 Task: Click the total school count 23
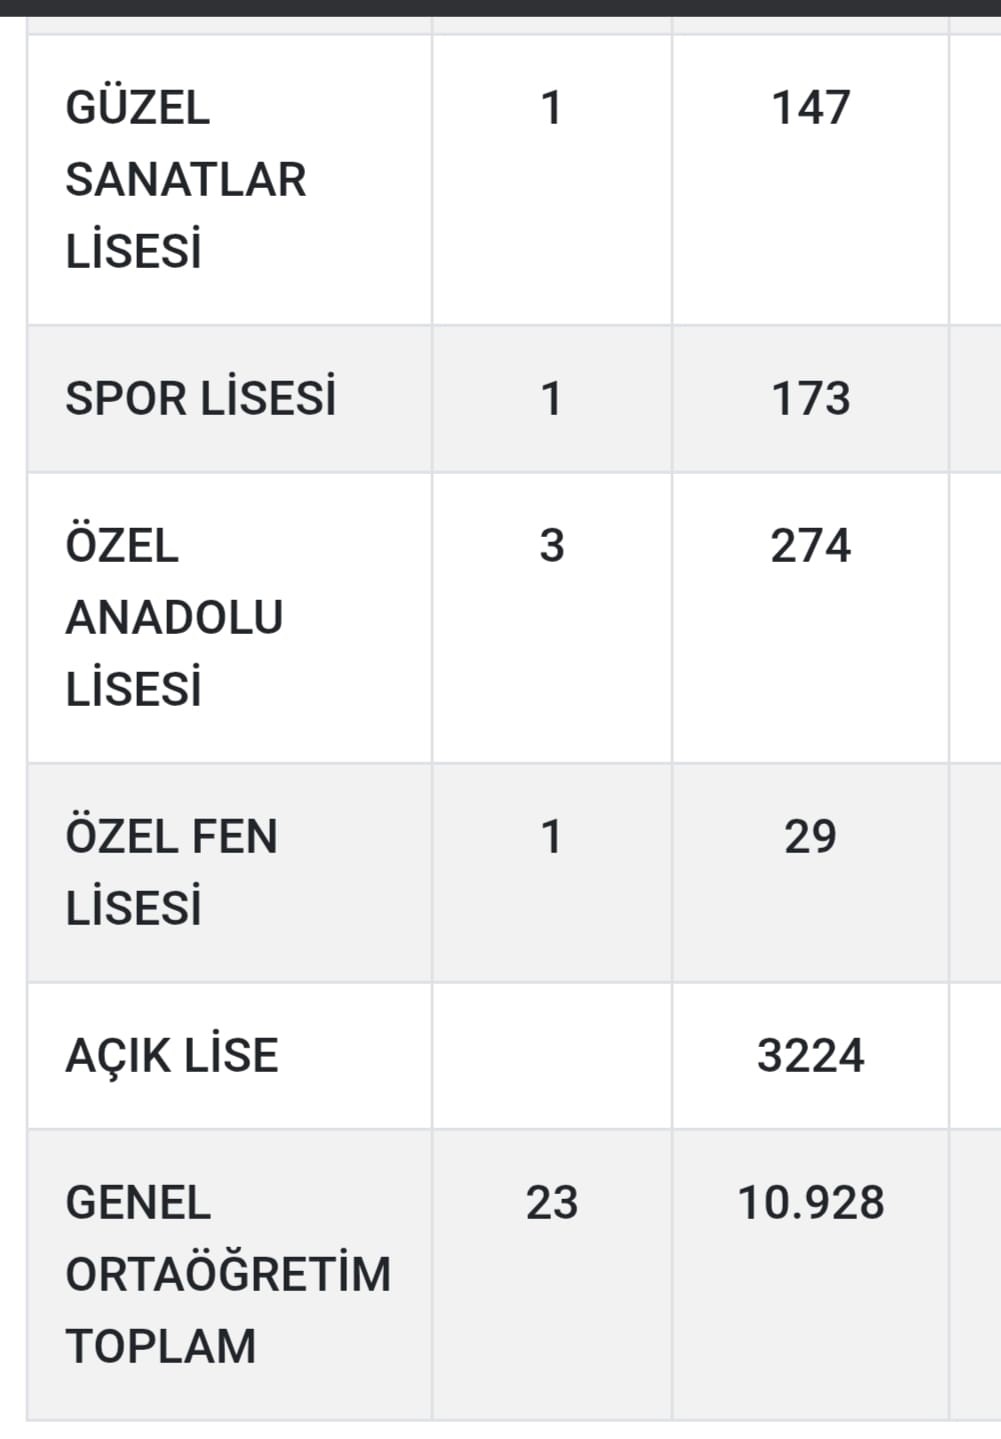pyautogui.click(x=551, y=1203)
